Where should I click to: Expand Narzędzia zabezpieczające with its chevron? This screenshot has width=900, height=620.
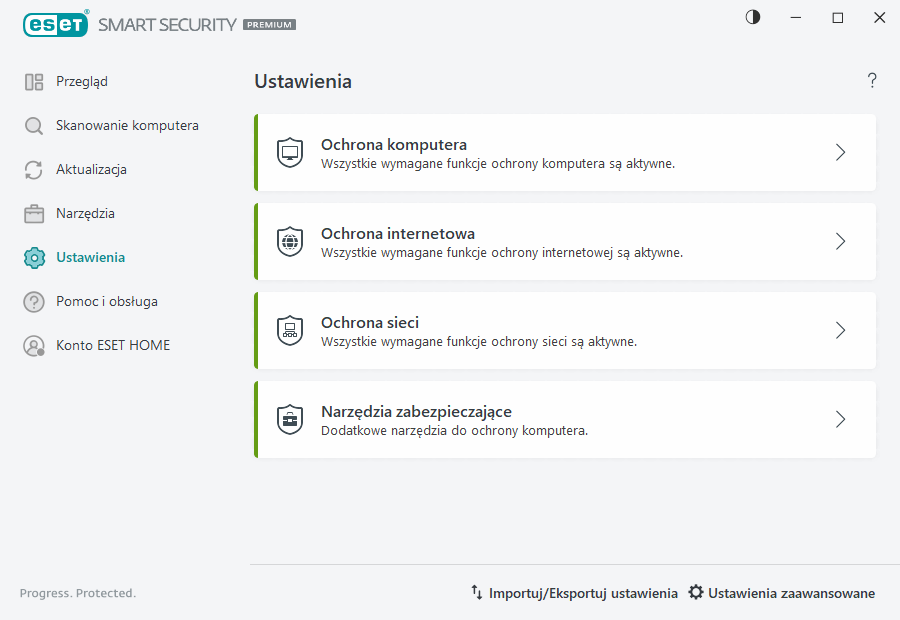coord(840,419)
